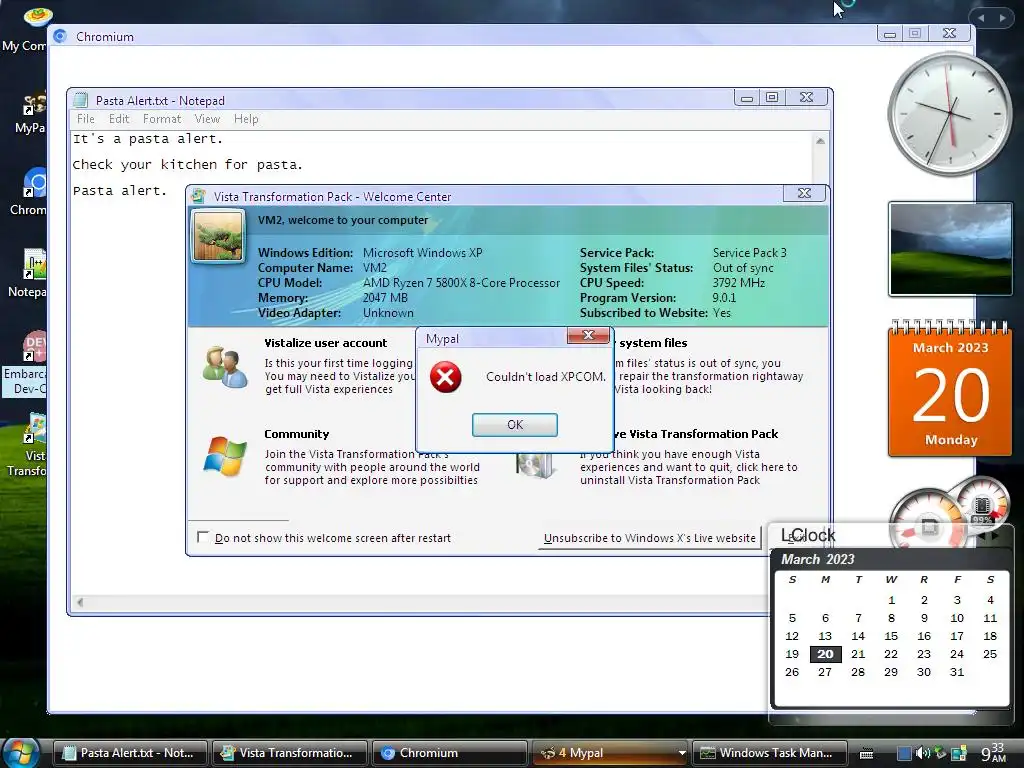The image size is (1024, 768).
Task: Click the keyboard icon on the taskbar
Action: (866, 754)
